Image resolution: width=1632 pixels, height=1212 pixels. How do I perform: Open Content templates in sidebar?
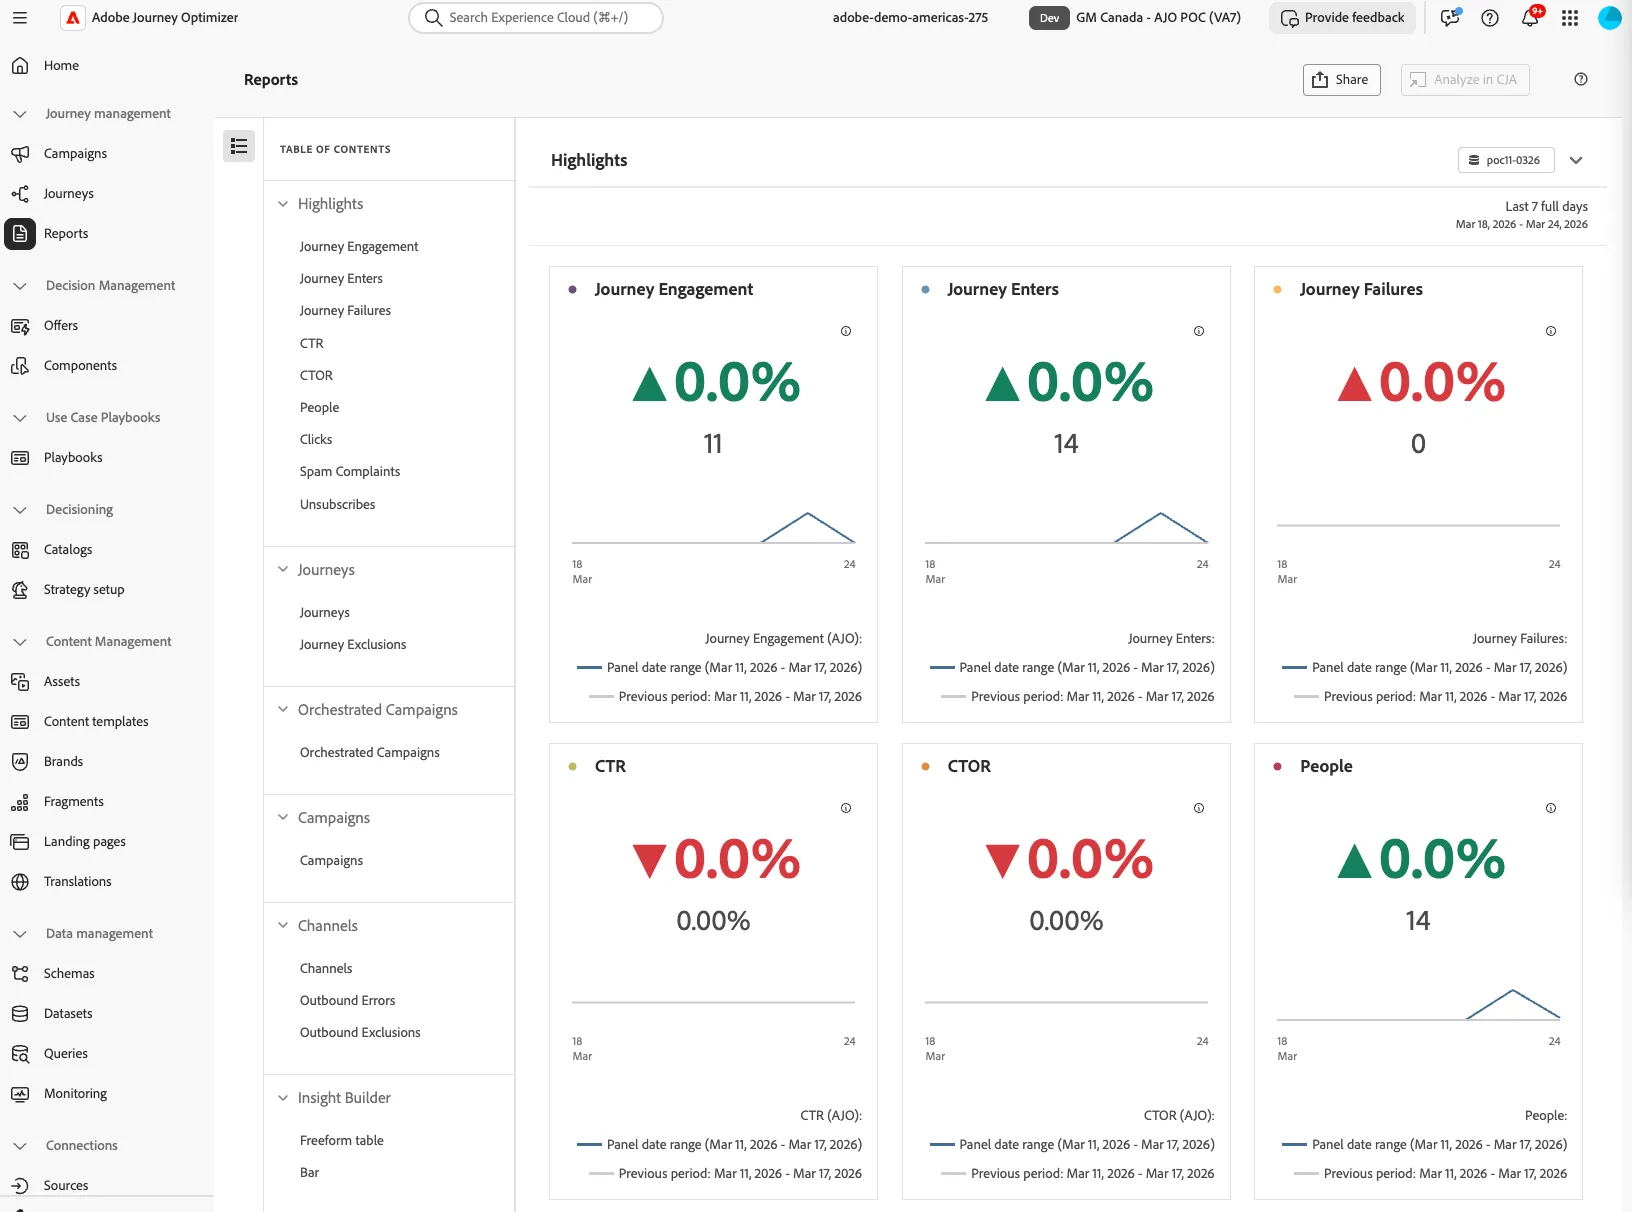point(96,722)
